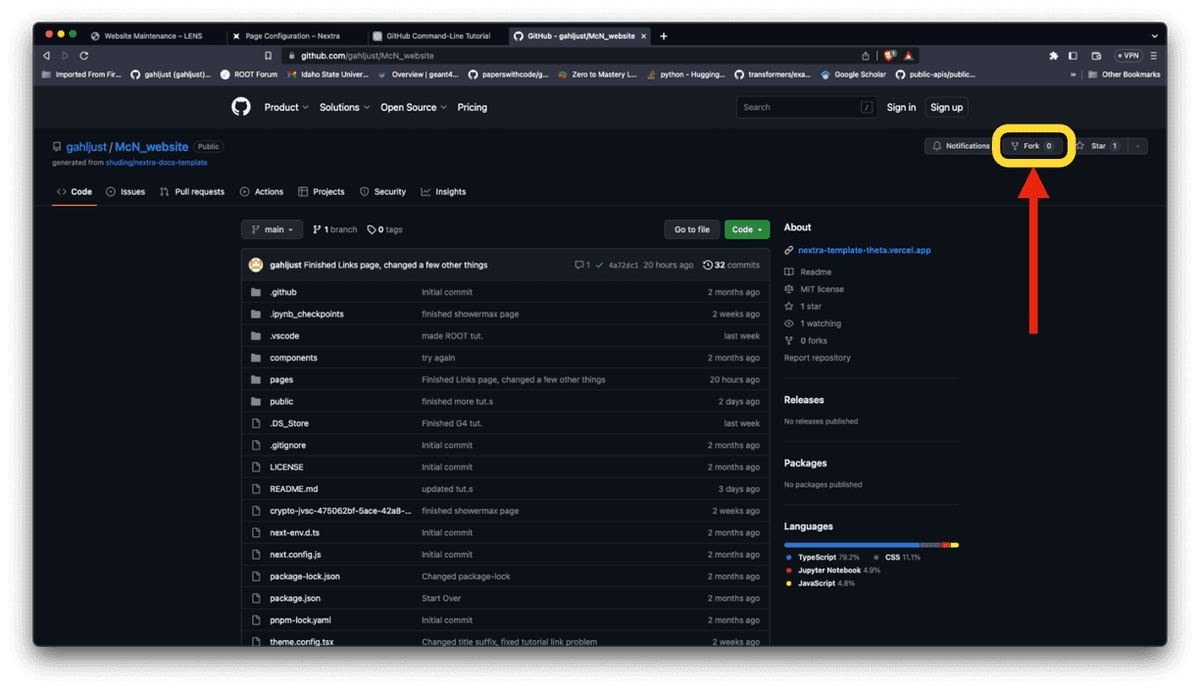The height and width of the screenshot is (690, 1200).
Task: Click the LICENSE file icon
Action: (256, 467)
